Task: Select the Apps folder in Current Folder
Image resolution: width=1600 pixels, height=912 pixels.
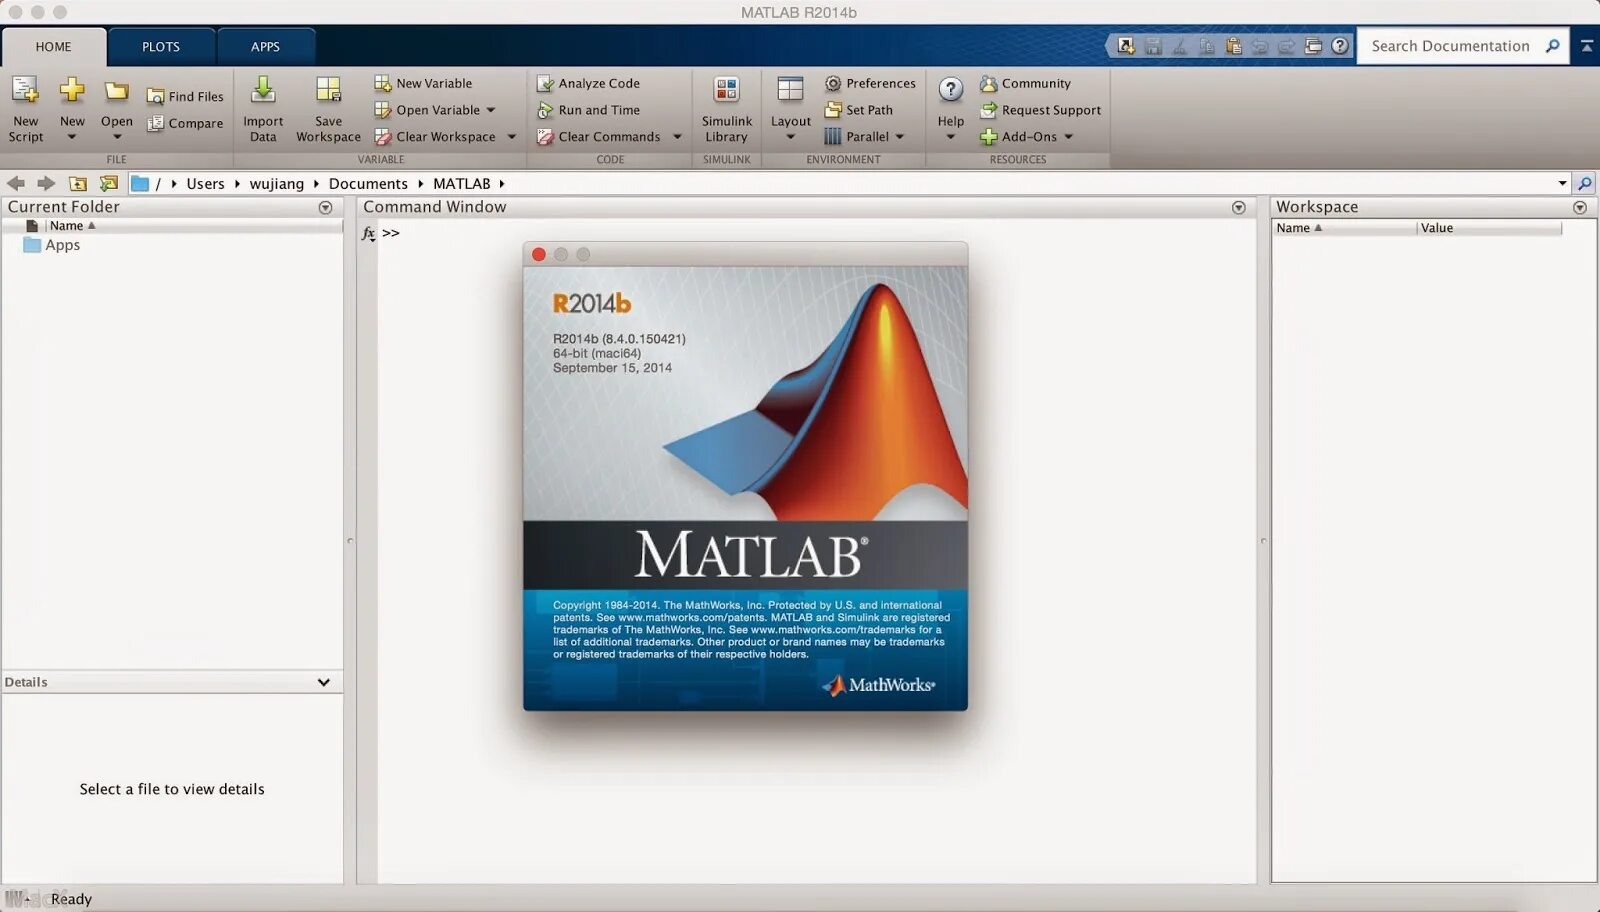Action: pos(52,245)
